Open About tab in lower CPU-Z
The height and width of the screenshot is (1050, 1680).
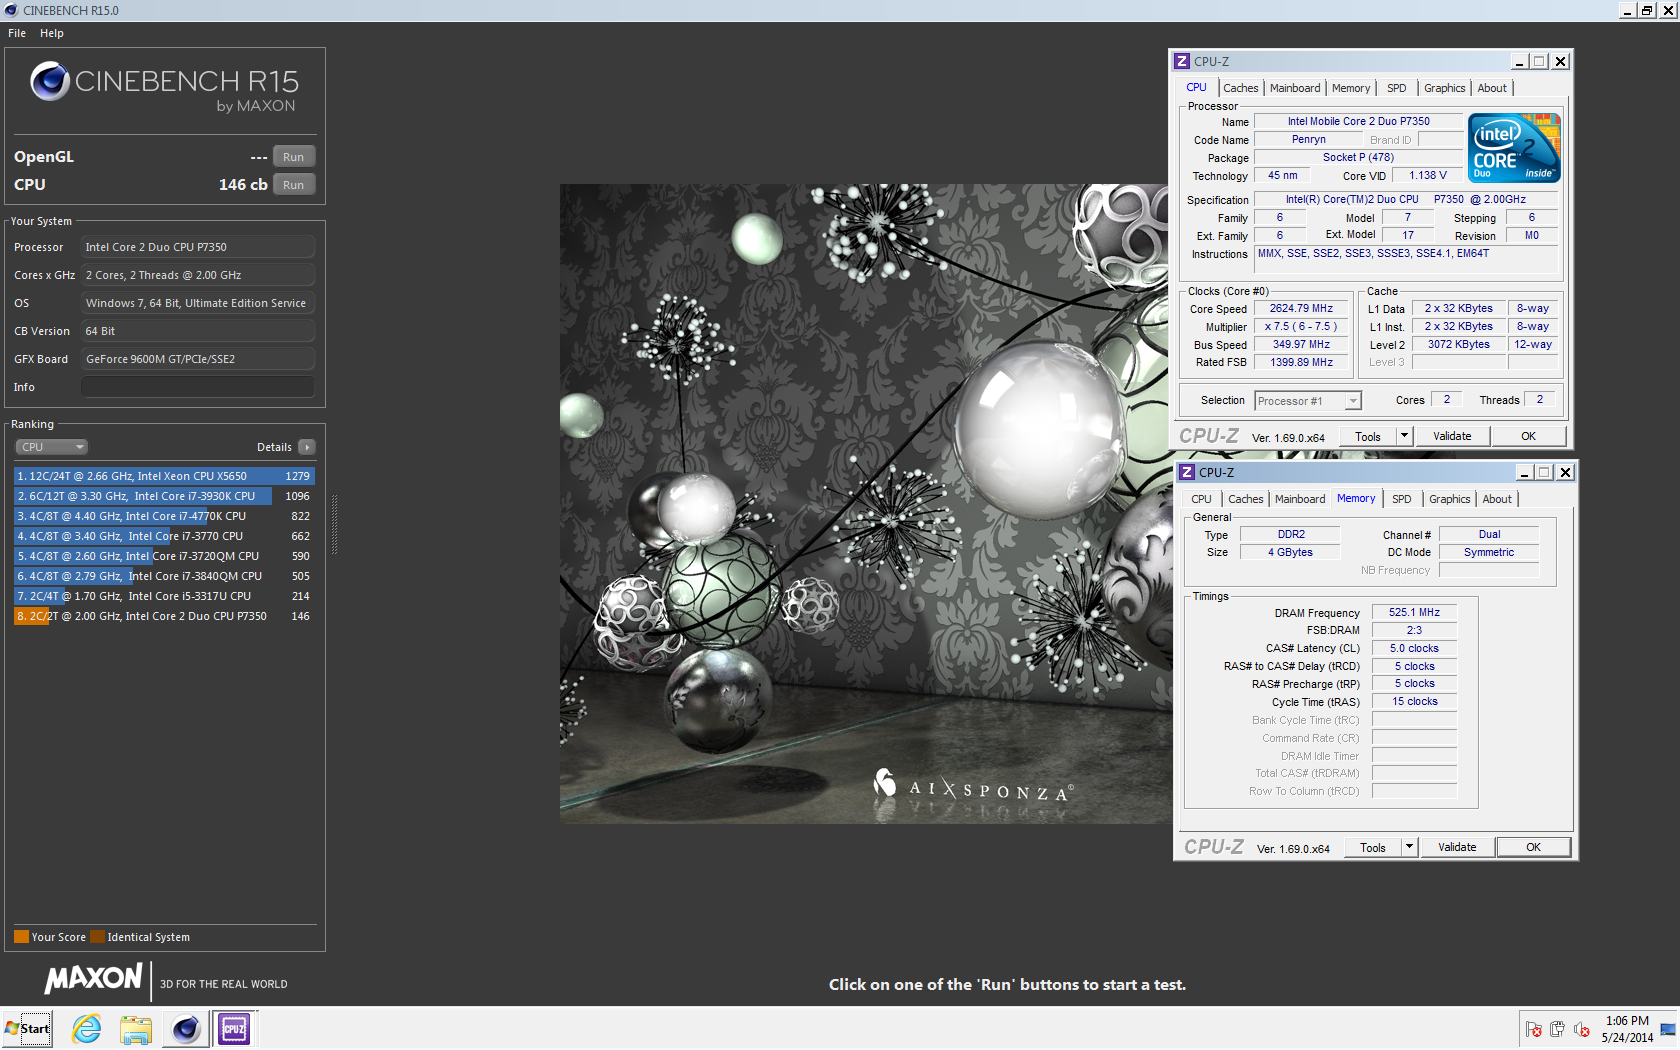point(1497,499)
